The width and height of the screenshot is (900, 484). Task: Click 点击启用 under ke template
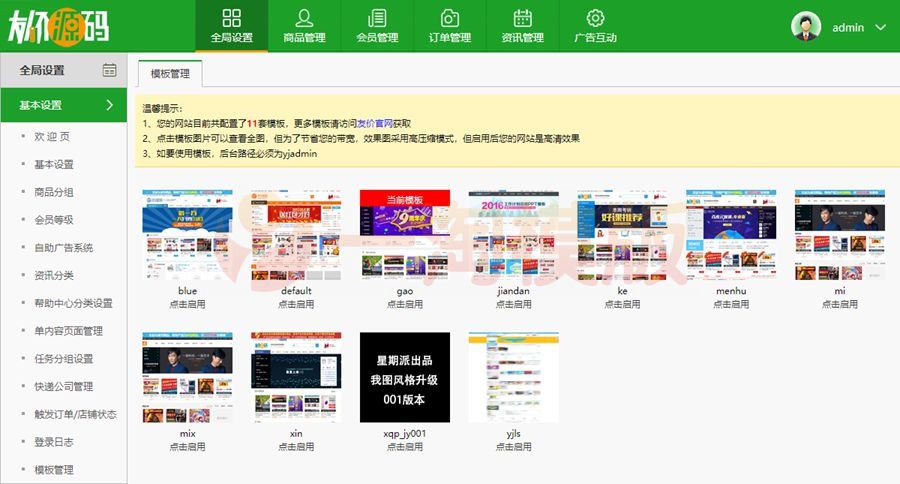click(x=622, y=304)
